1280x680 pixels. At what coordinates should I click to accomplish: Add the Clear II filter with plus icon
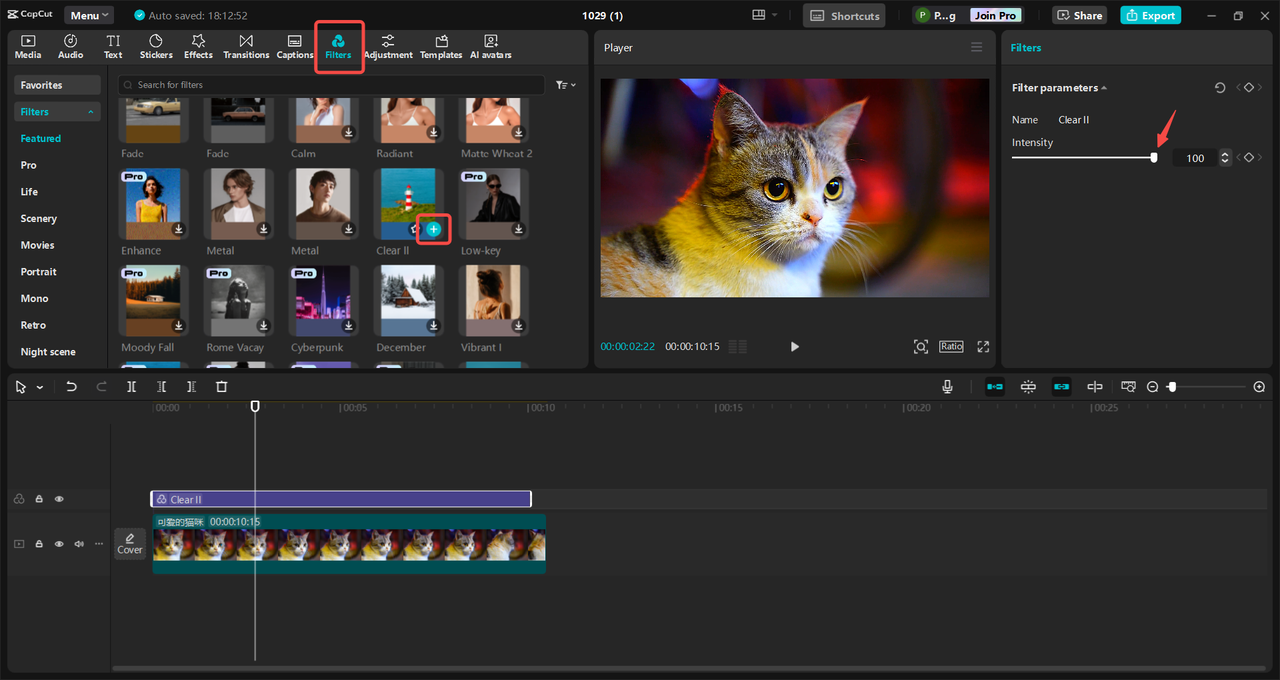coord(433,229)
